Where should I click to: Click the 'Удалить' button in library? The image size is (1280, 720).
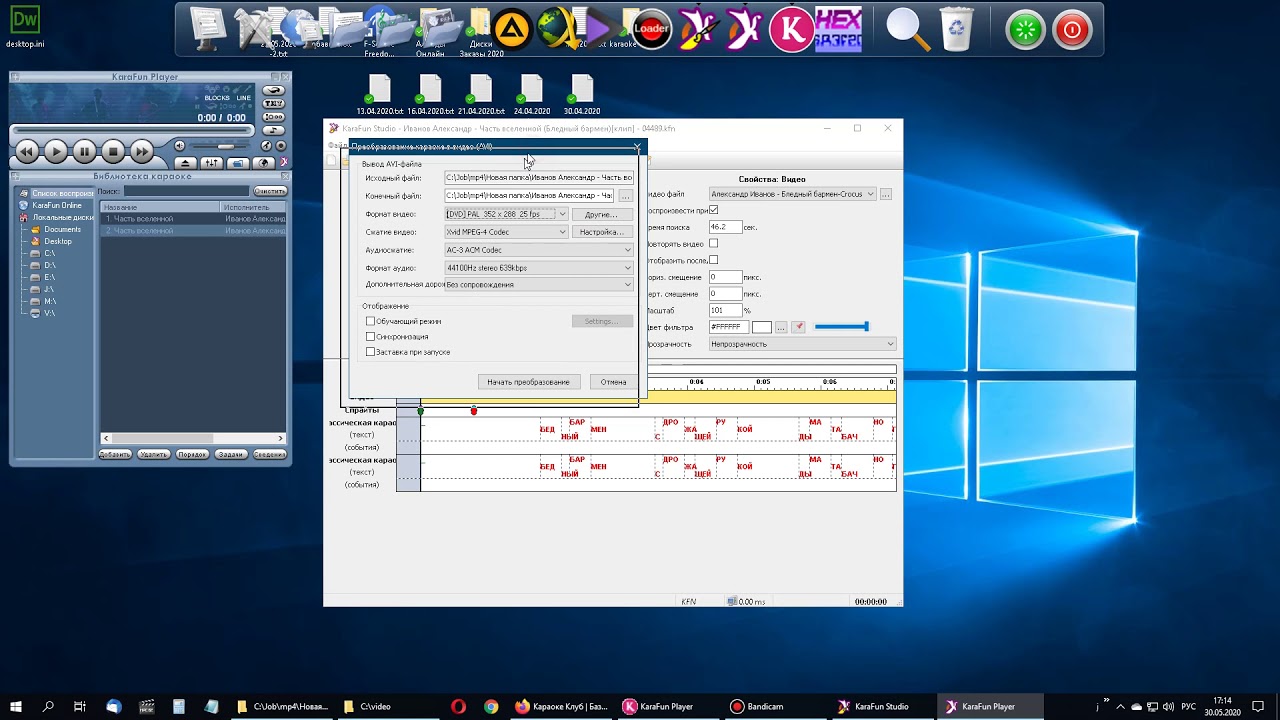point(153,454)
